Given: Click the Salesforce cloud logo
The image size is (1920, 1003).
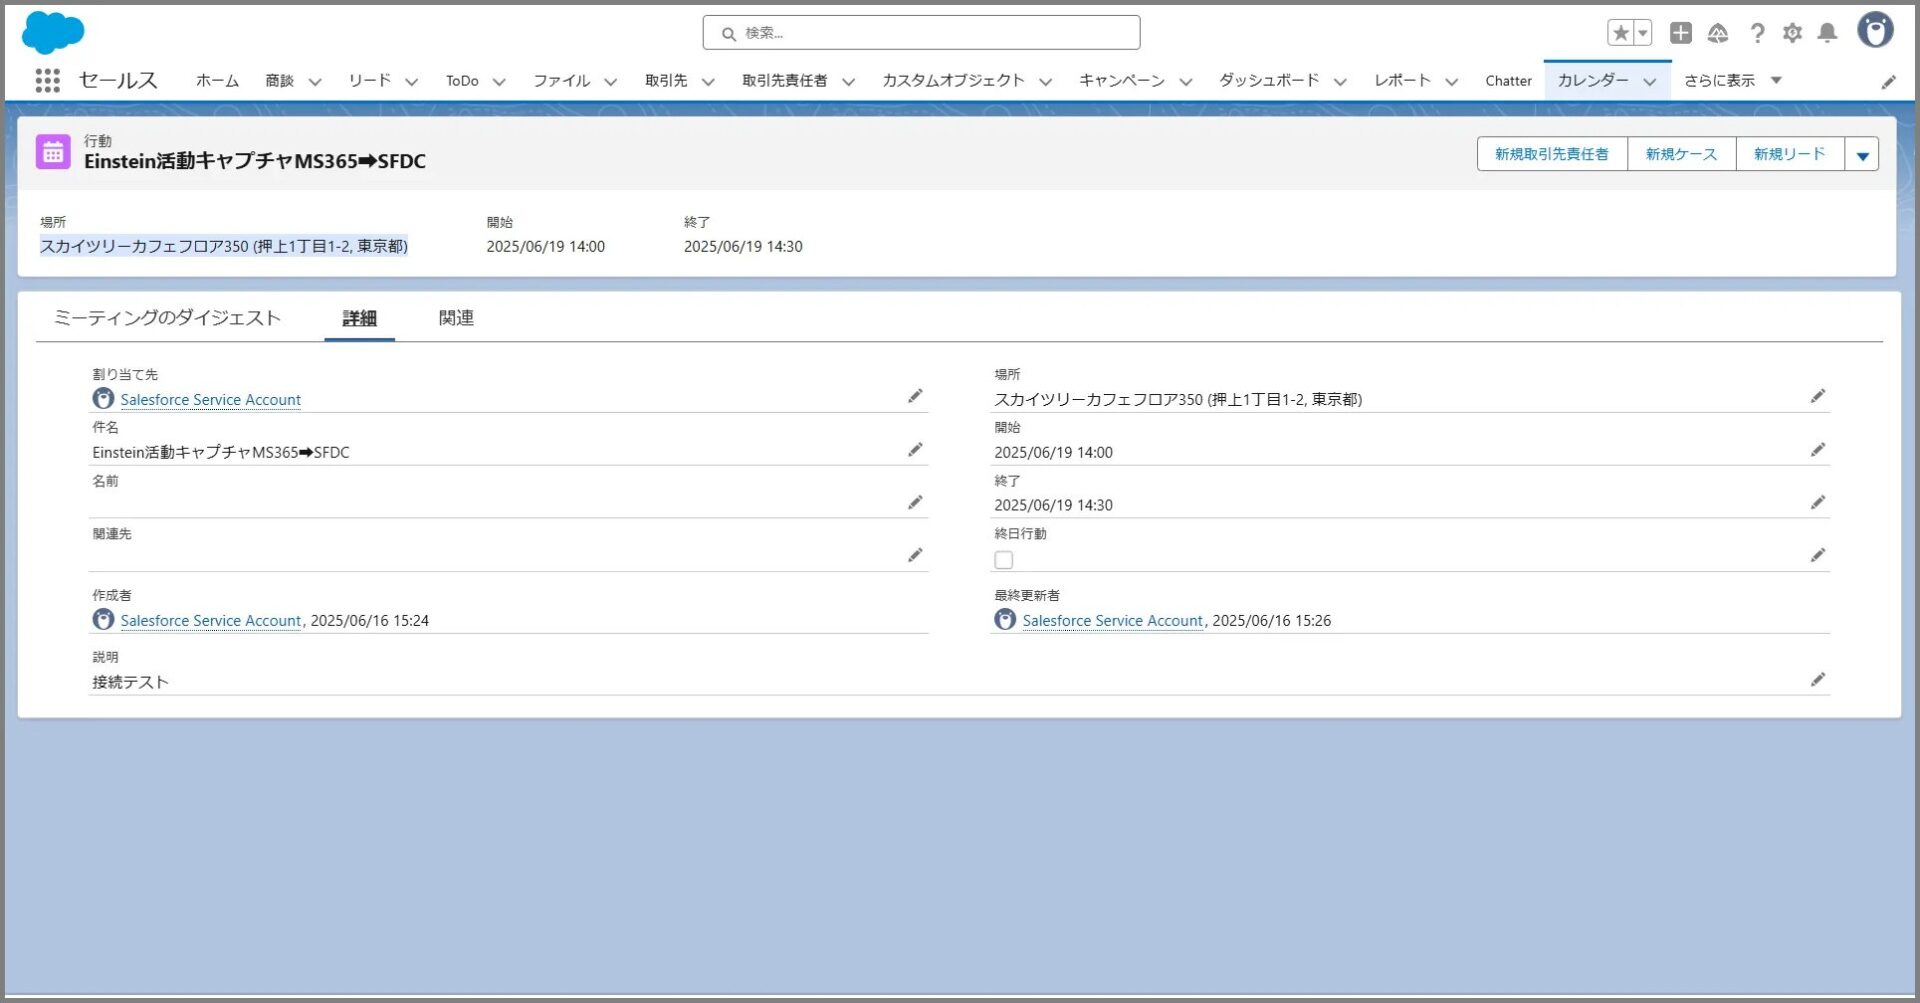Looking at the screenshot, I should pyautogui.click(x=53, y=32).
